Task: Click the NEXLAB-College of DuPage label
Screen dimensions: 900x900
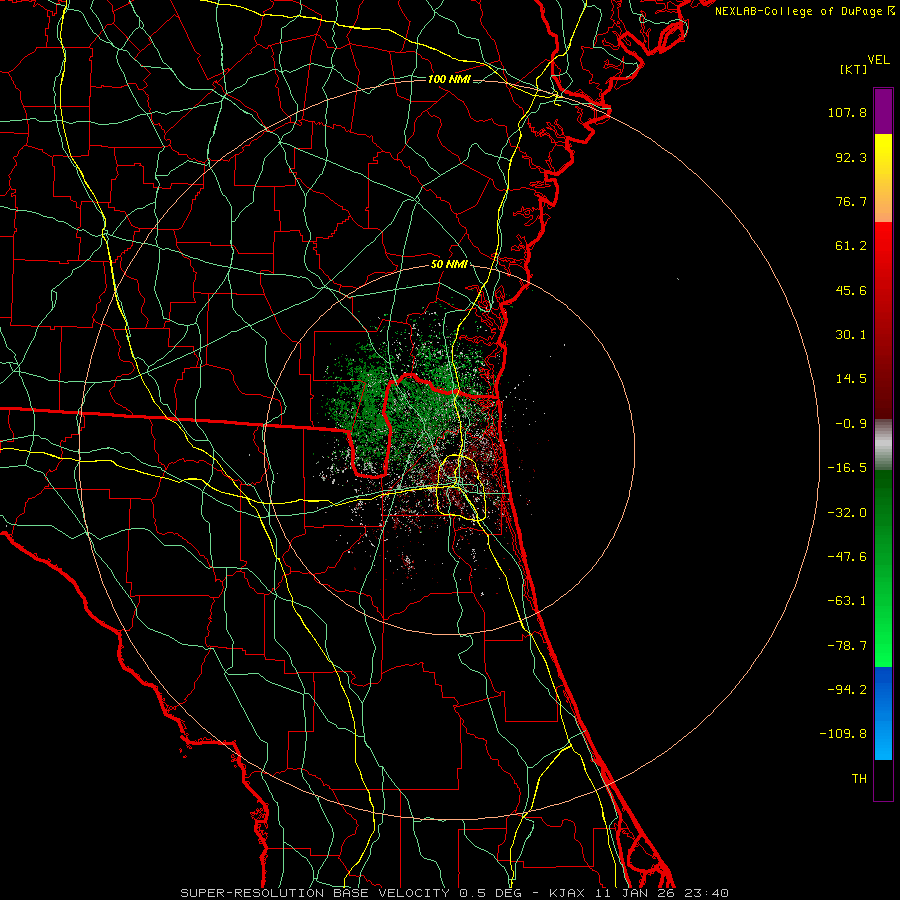Action: tap(805, 11)
